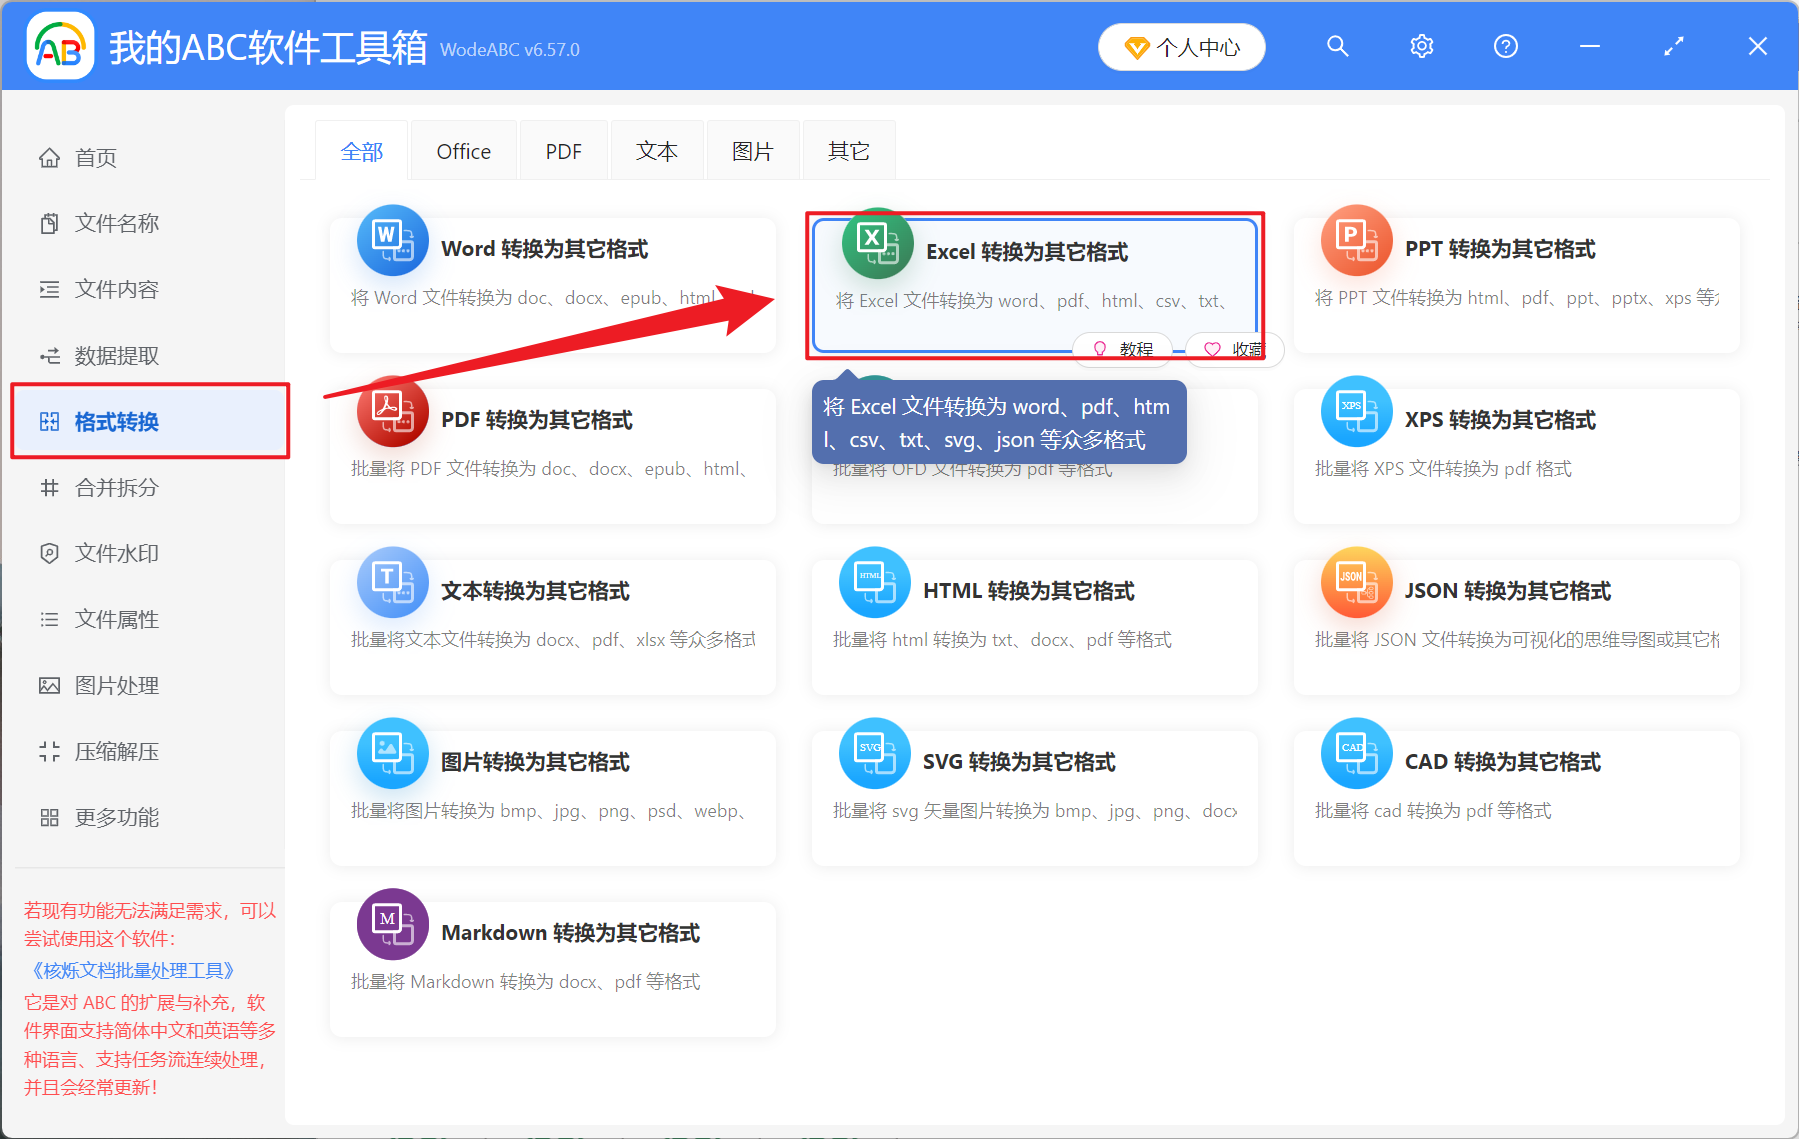Switch to the 图片 tab
Screen dimensions: 1799x1139
[752, 150]
